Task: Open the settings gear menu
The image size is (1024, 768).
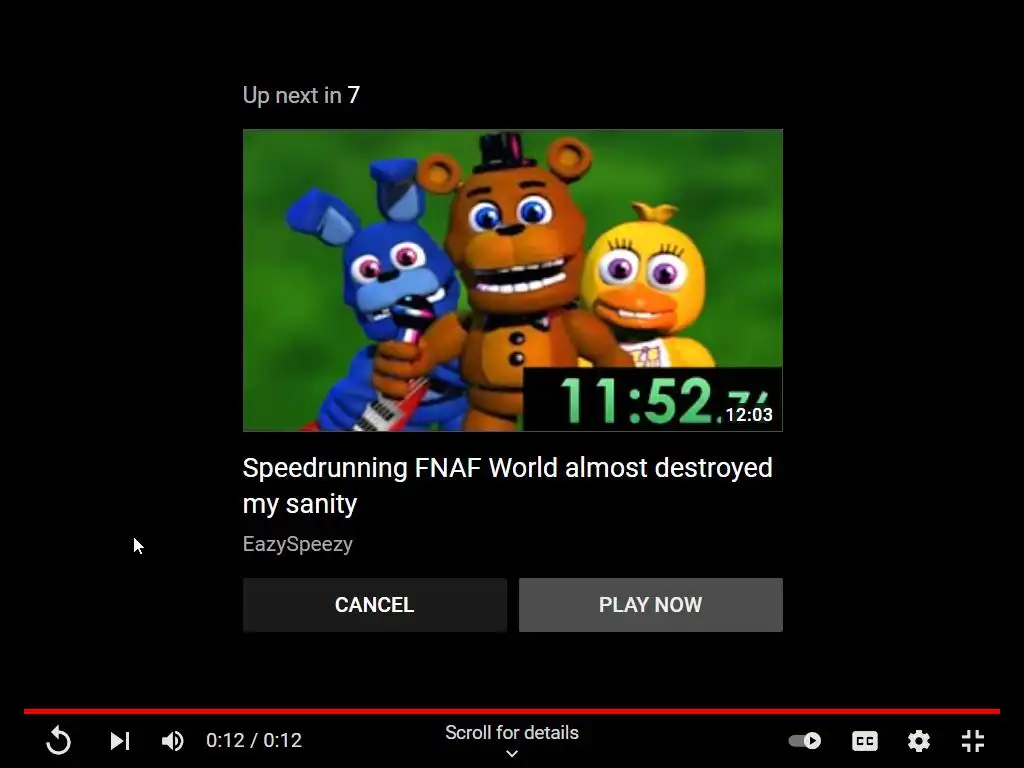Action: coord(919,741)
